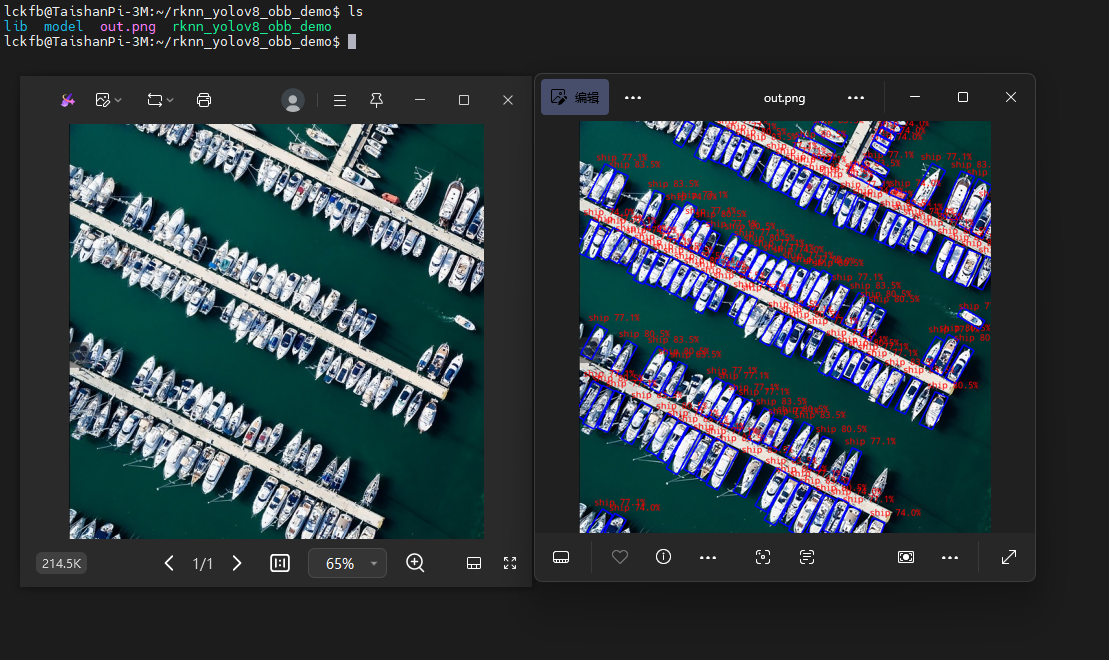Open the more options next to out.png title
The height and width of the screenshot is (660, 1109).
856,98
